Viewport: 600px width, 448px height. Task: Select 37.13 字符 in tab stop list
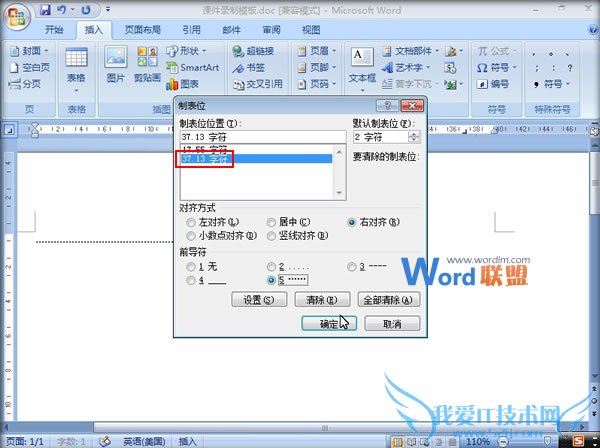tap(256, 159)
